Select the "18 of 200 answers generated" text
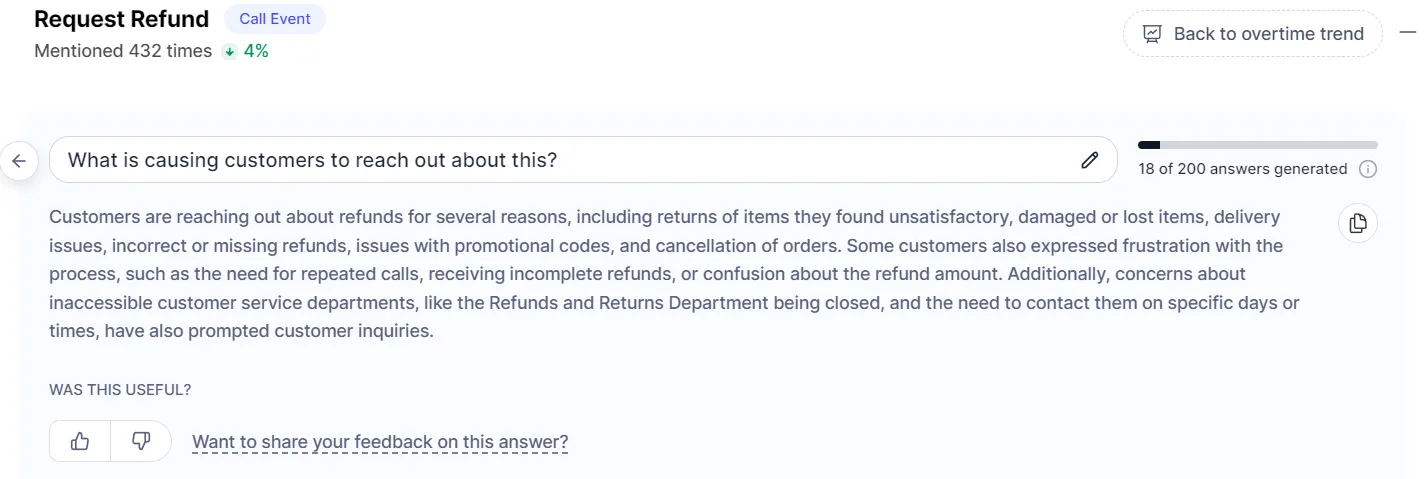 (x=1243, y=169)
